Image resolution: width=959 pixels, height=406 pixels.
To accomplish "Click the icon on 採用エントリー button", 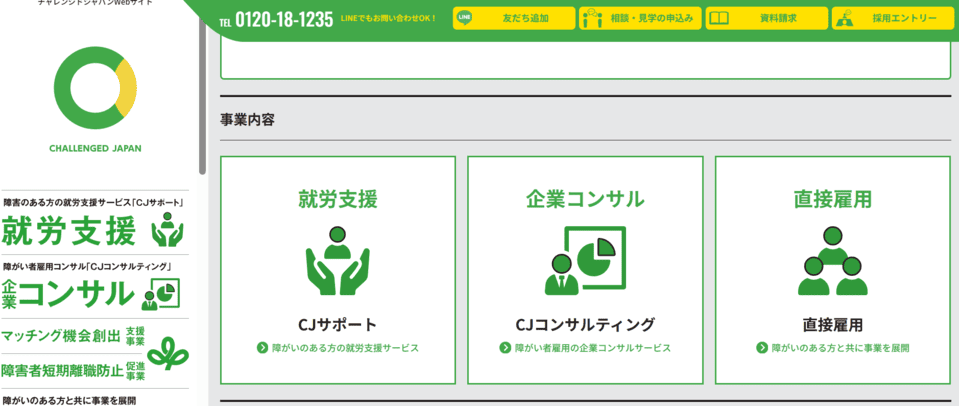I will click(x=845, y=18).
